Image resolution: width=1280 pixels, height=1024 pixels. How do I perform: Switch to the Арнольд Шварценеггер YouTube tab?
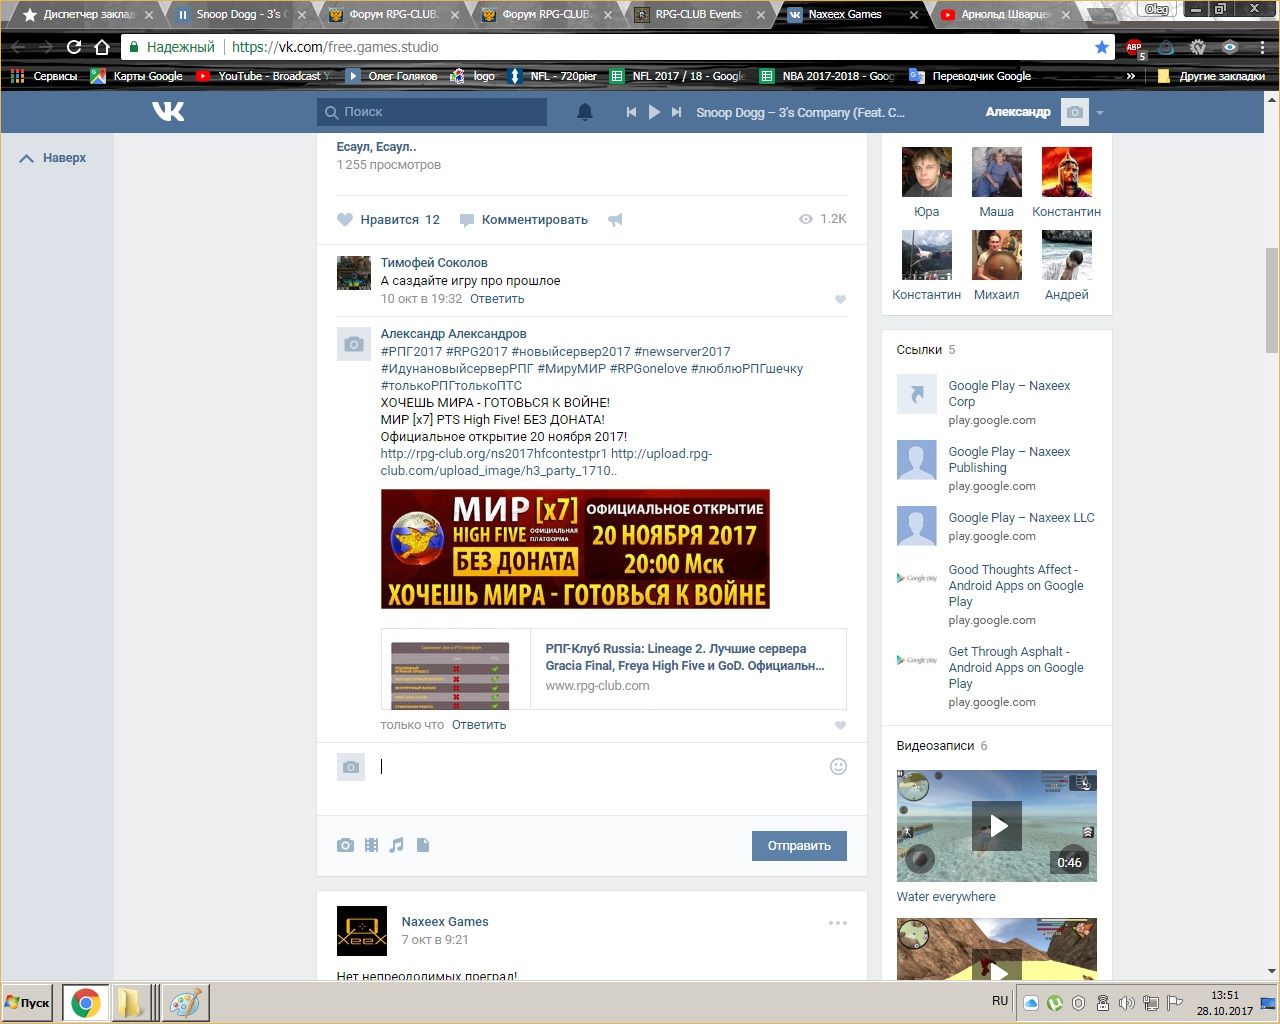tap(1004, 15)
